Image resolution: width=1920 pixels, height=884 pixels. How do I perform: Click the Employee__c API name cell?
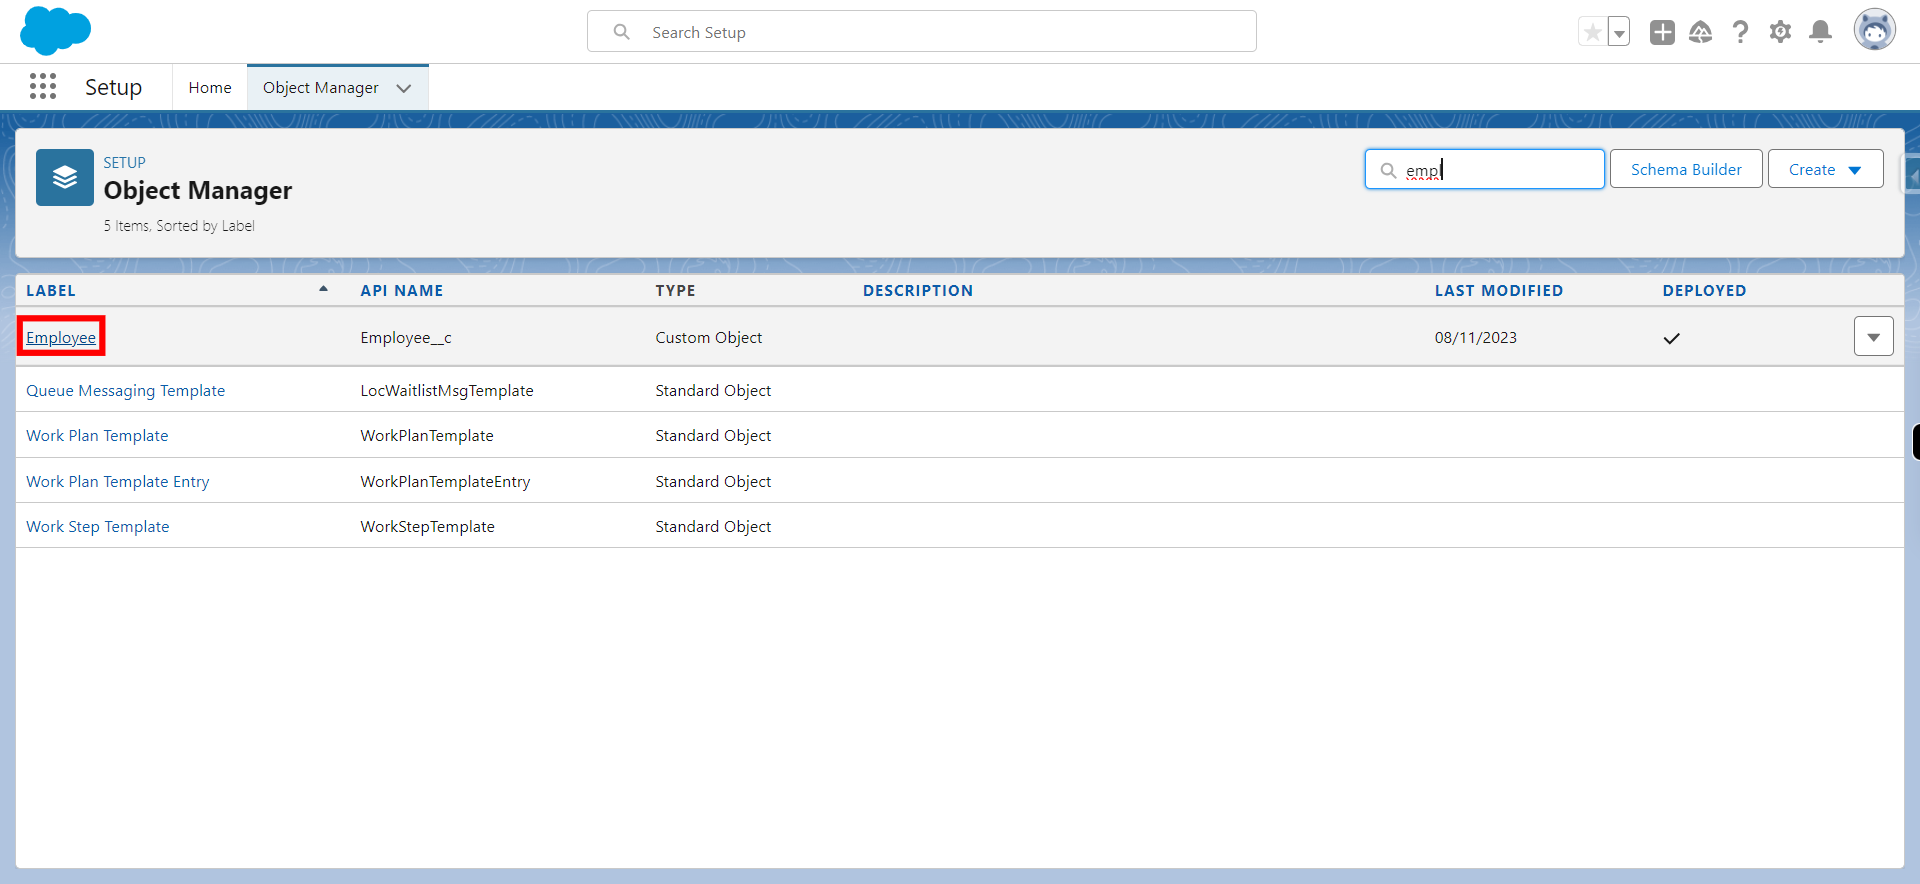point(406,338)
